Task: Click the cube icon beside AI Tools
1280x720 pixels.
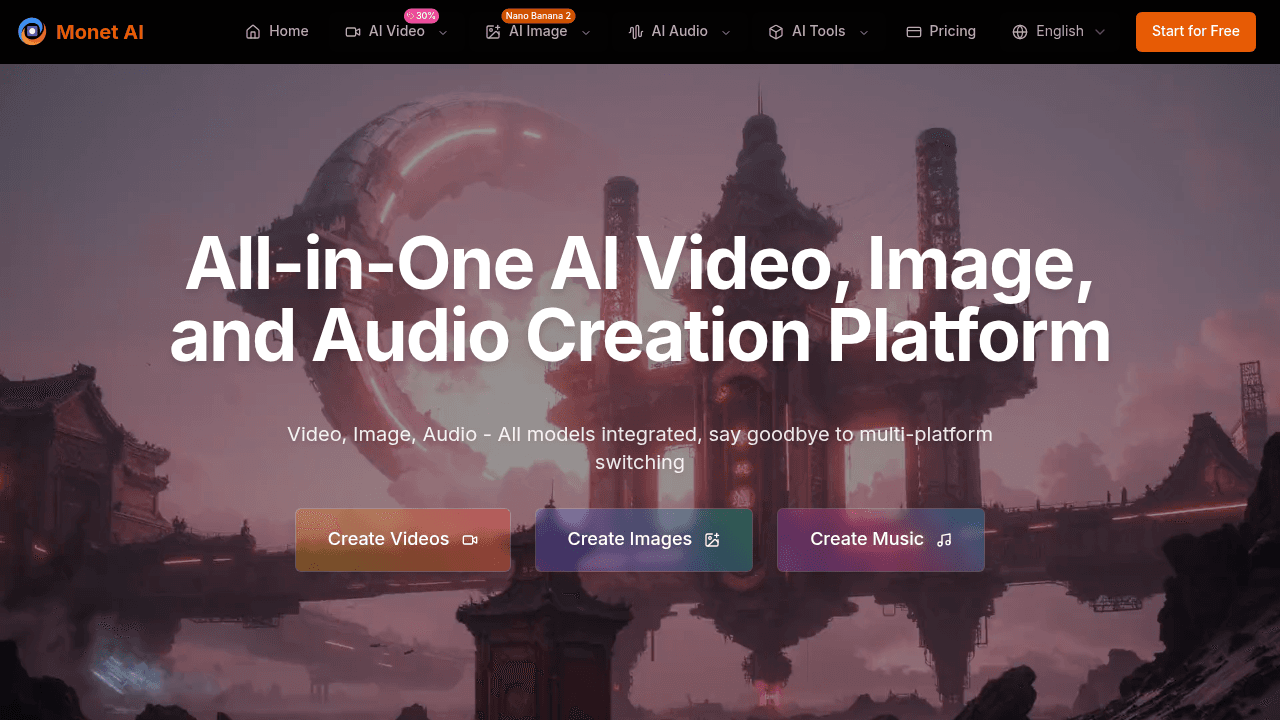Action: click(776, 32)
